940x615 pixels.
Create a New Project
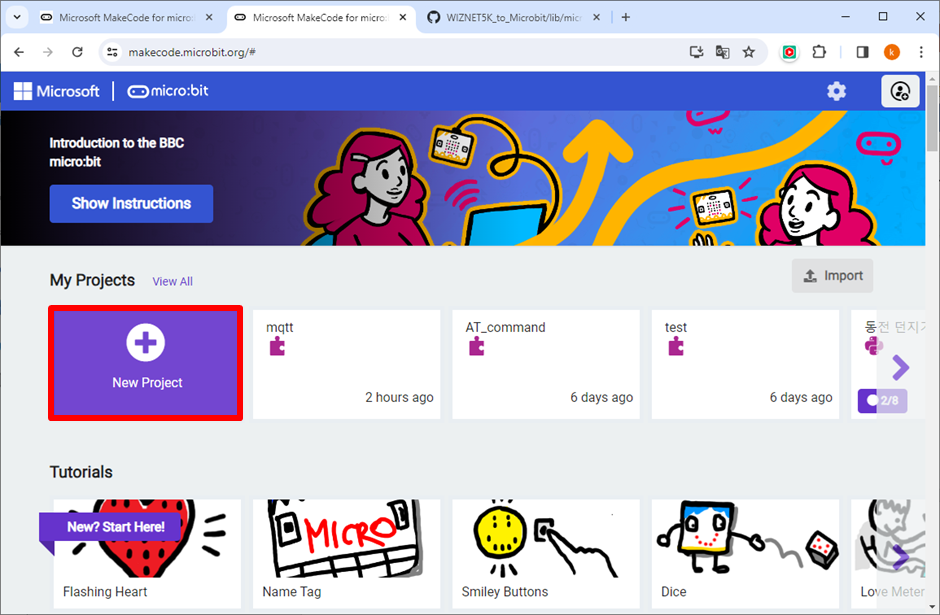click(146, 363)
